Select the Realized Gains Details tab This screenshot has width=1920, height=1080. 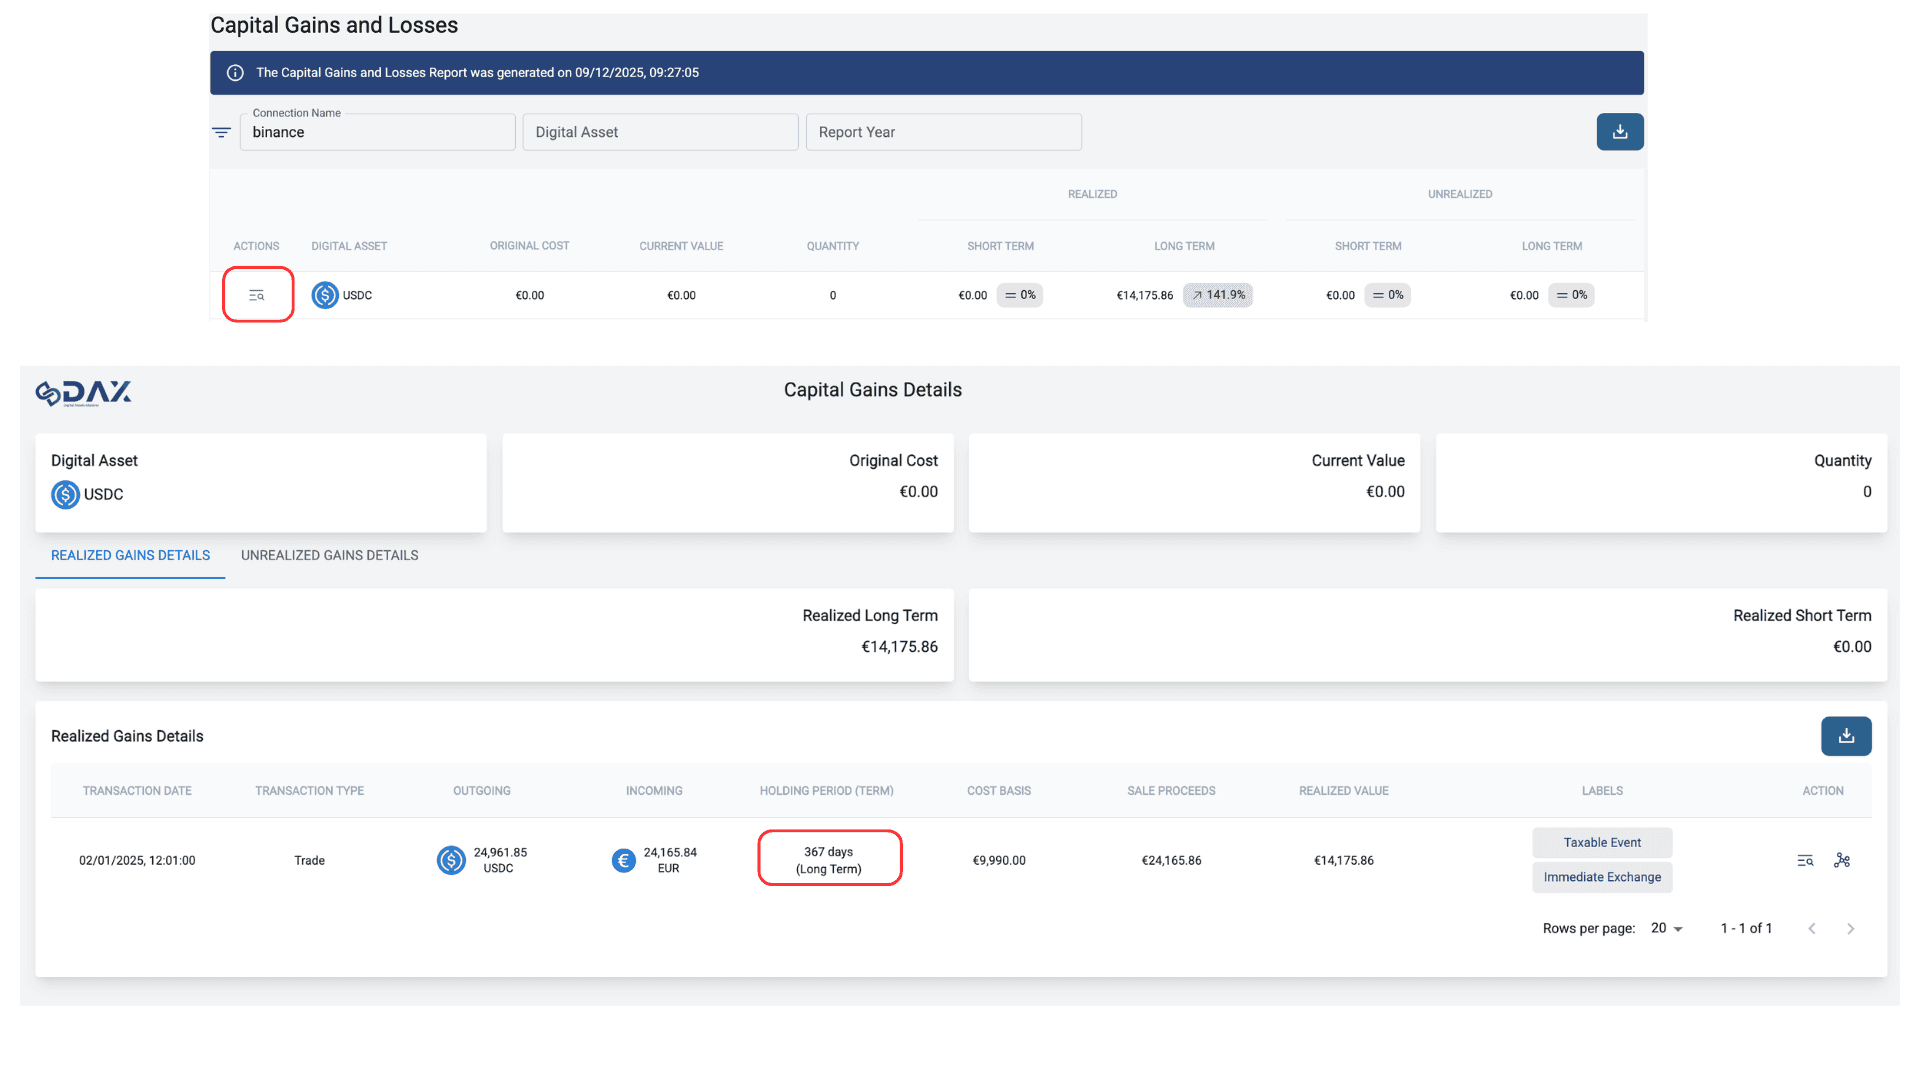(x=129, y=555)
